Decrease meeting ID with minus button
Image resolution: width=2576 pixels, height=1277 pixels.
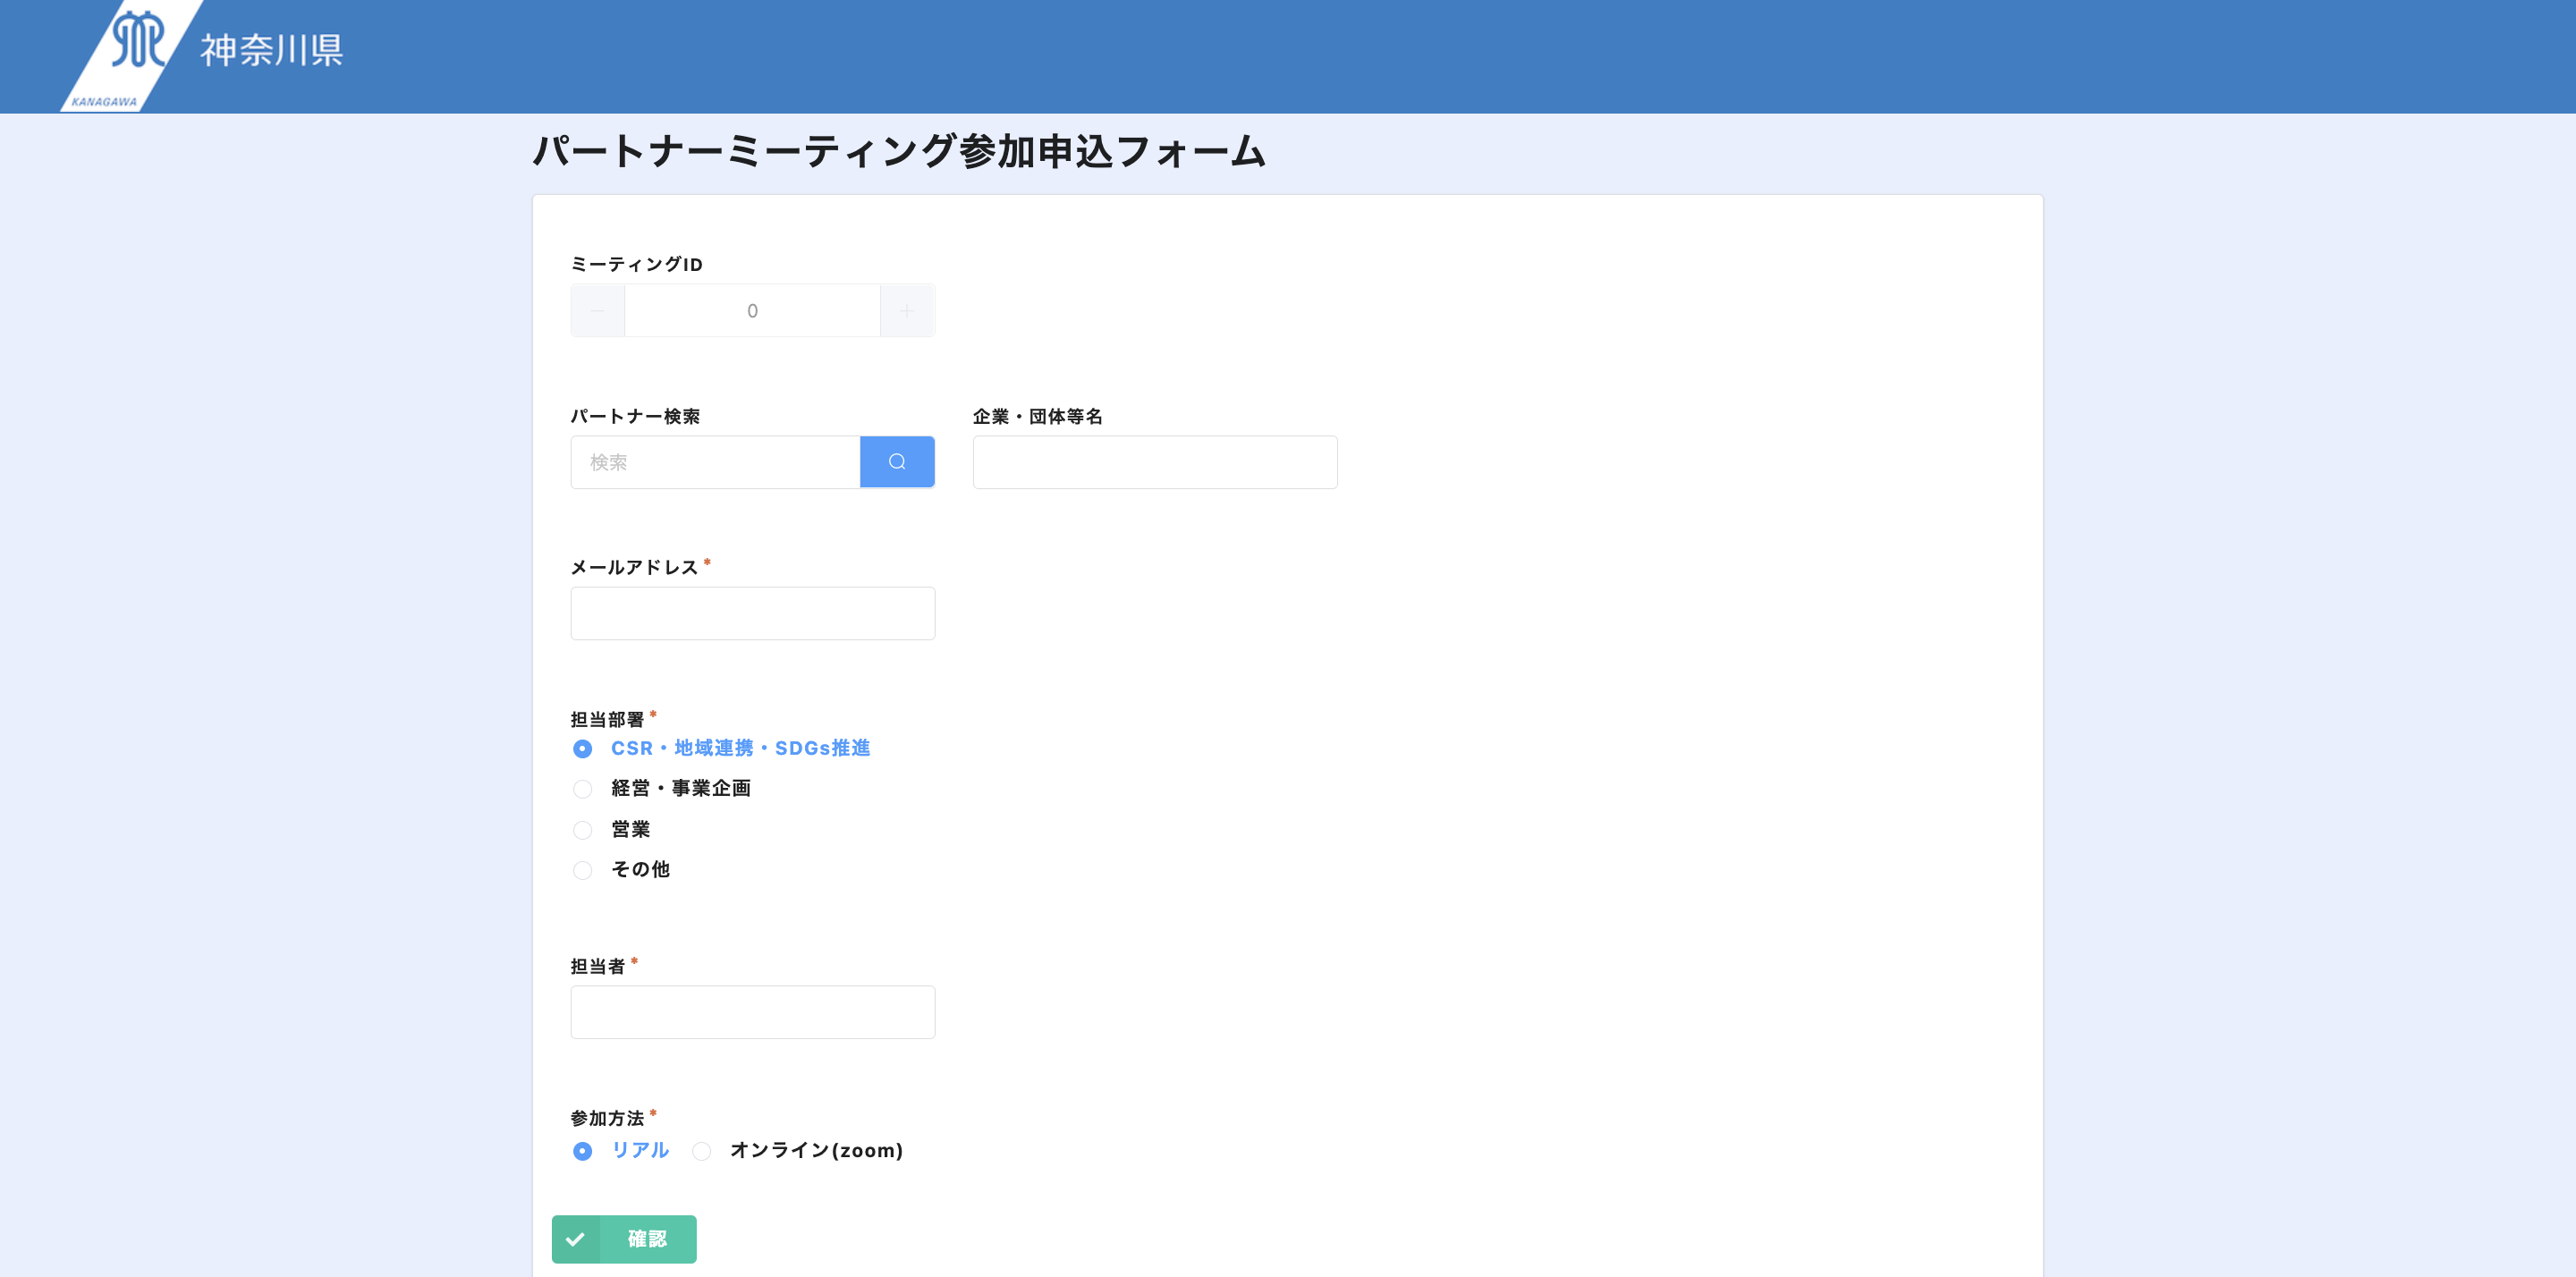coord(597,311)
